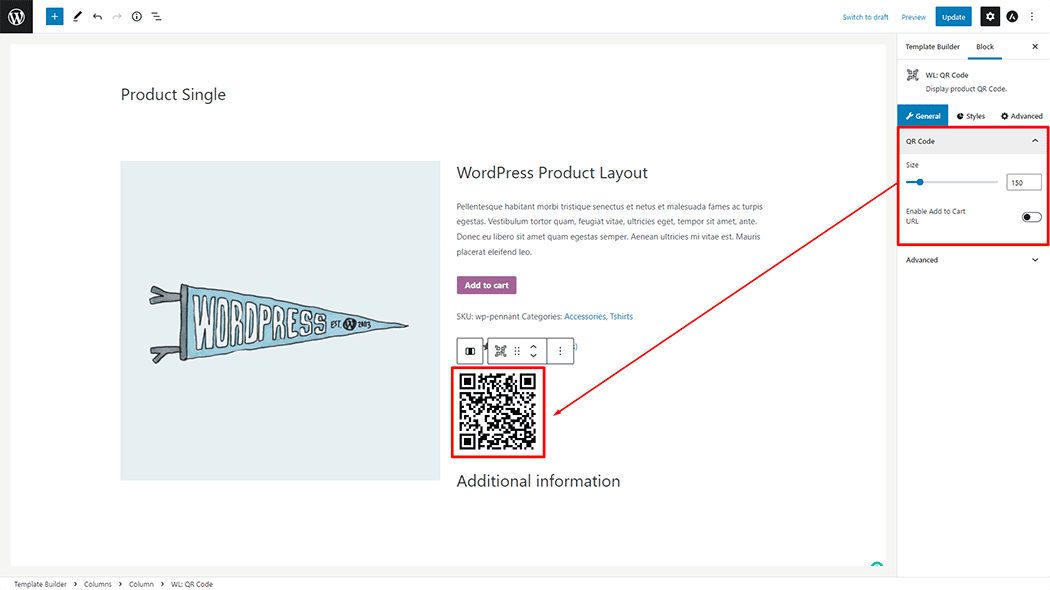1050x590 pixels.
Task: Open the Styles tab
Action: pyautogui.click(x=970, y=116)
